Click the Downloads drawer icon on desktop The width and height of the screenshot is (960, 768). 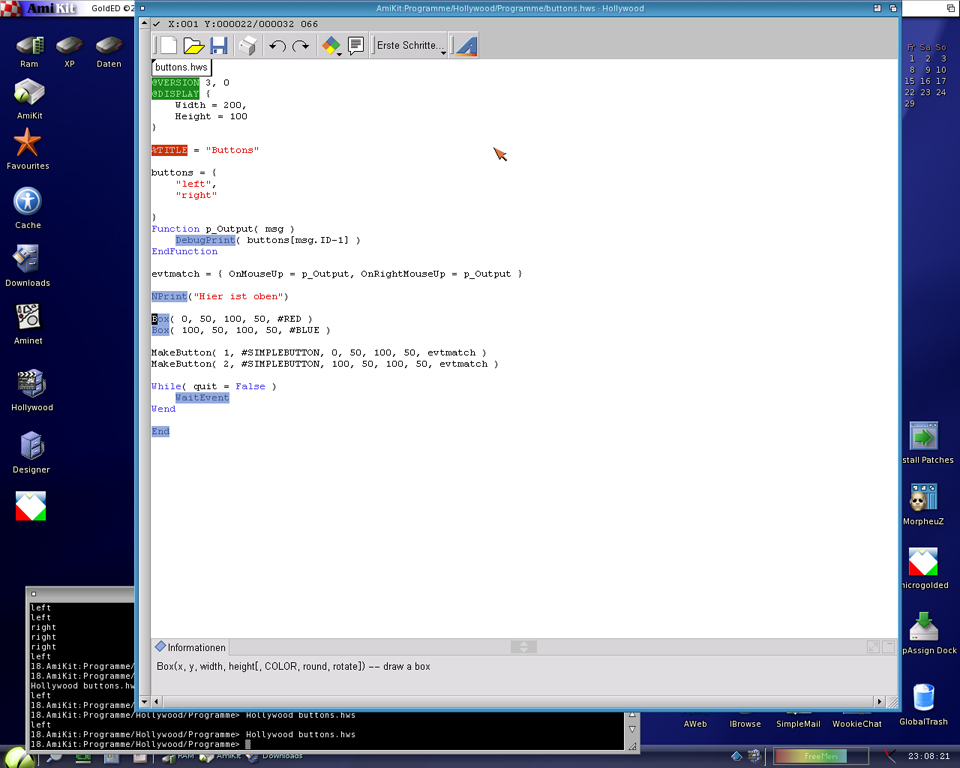pyautogui.click(x=27, y=260)
